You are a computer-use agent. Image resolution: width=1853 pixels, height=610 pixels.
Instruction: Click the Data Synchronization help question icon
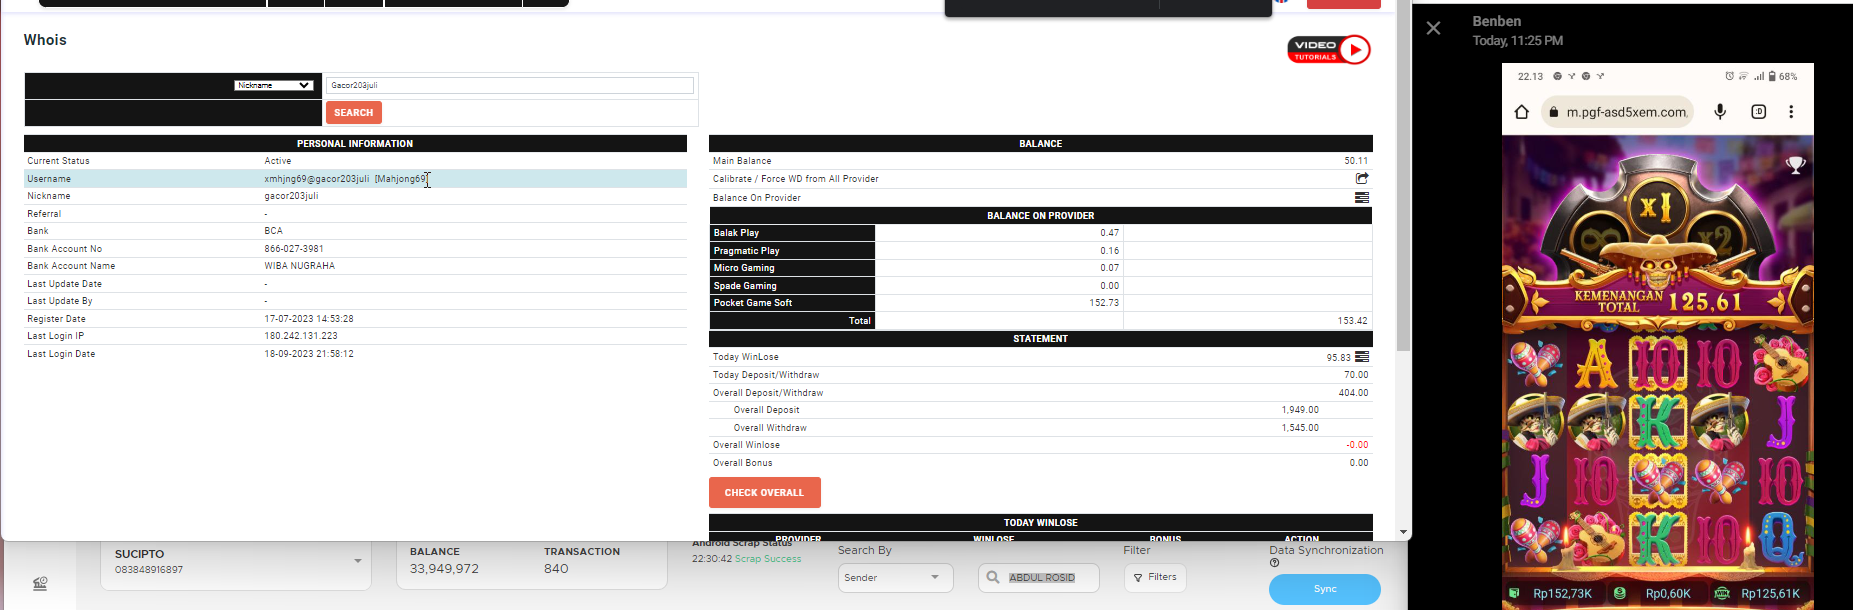click(1274, 563)
